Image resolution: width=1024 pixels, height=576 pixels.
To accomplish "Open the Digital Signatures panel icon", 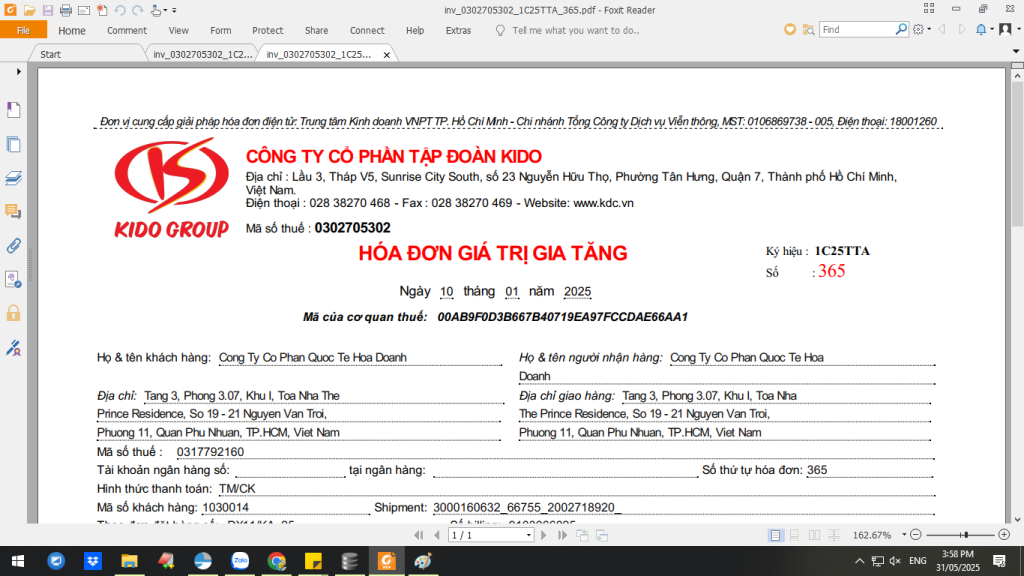I will [x=13, y=280].
